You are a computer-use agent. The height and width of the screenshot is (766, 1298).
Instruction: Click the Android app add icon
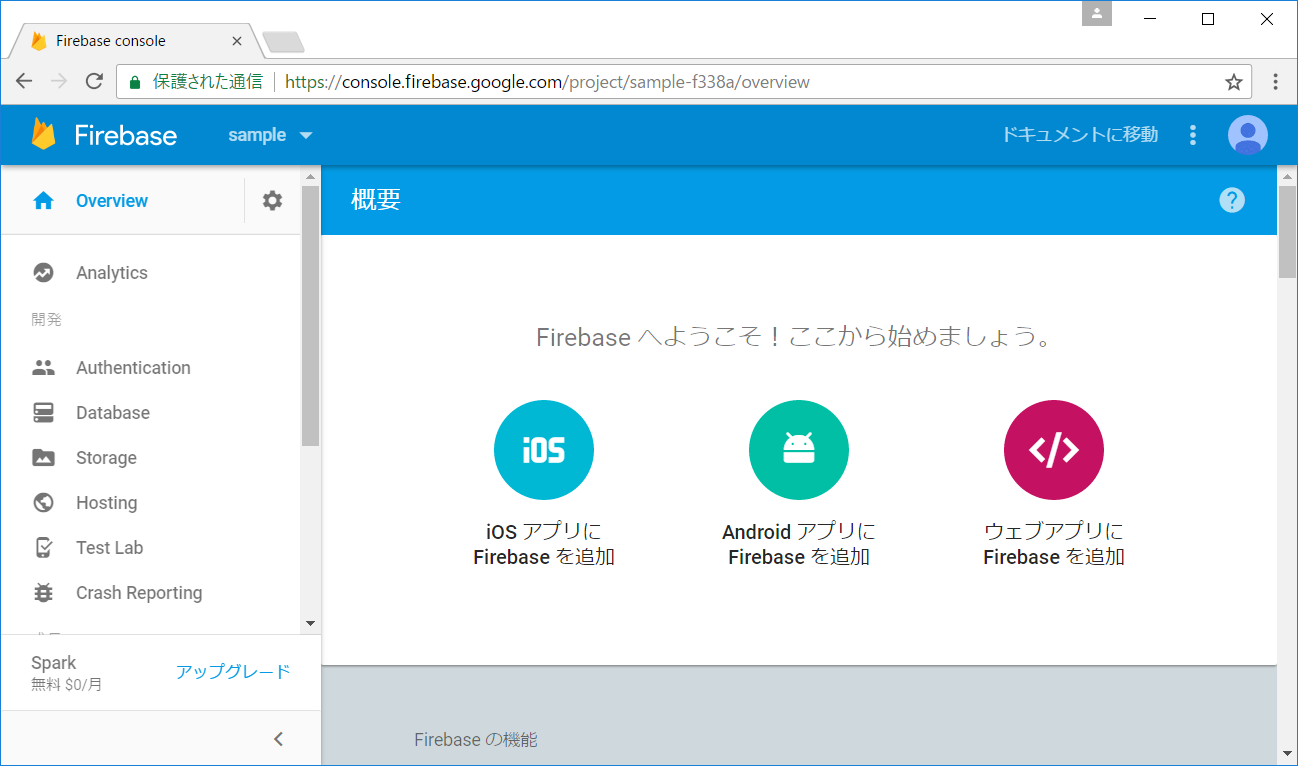pyautogui.click(x=798, y=450)
